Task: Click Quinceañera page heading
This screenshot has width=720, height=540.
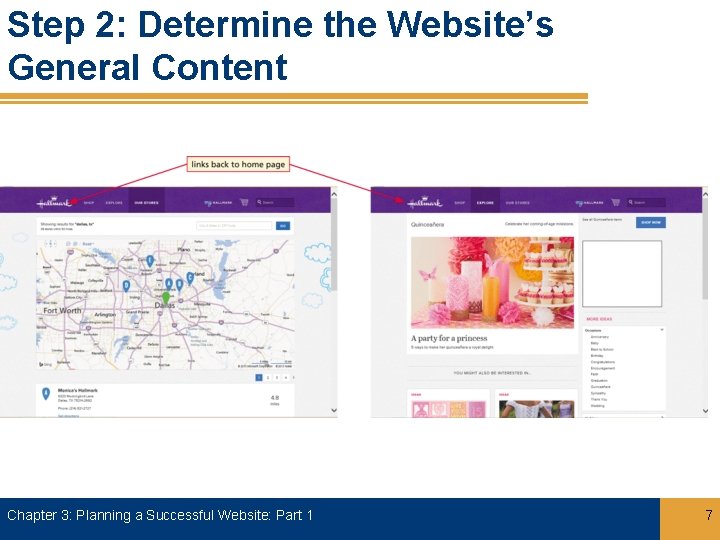Action: 428,225
